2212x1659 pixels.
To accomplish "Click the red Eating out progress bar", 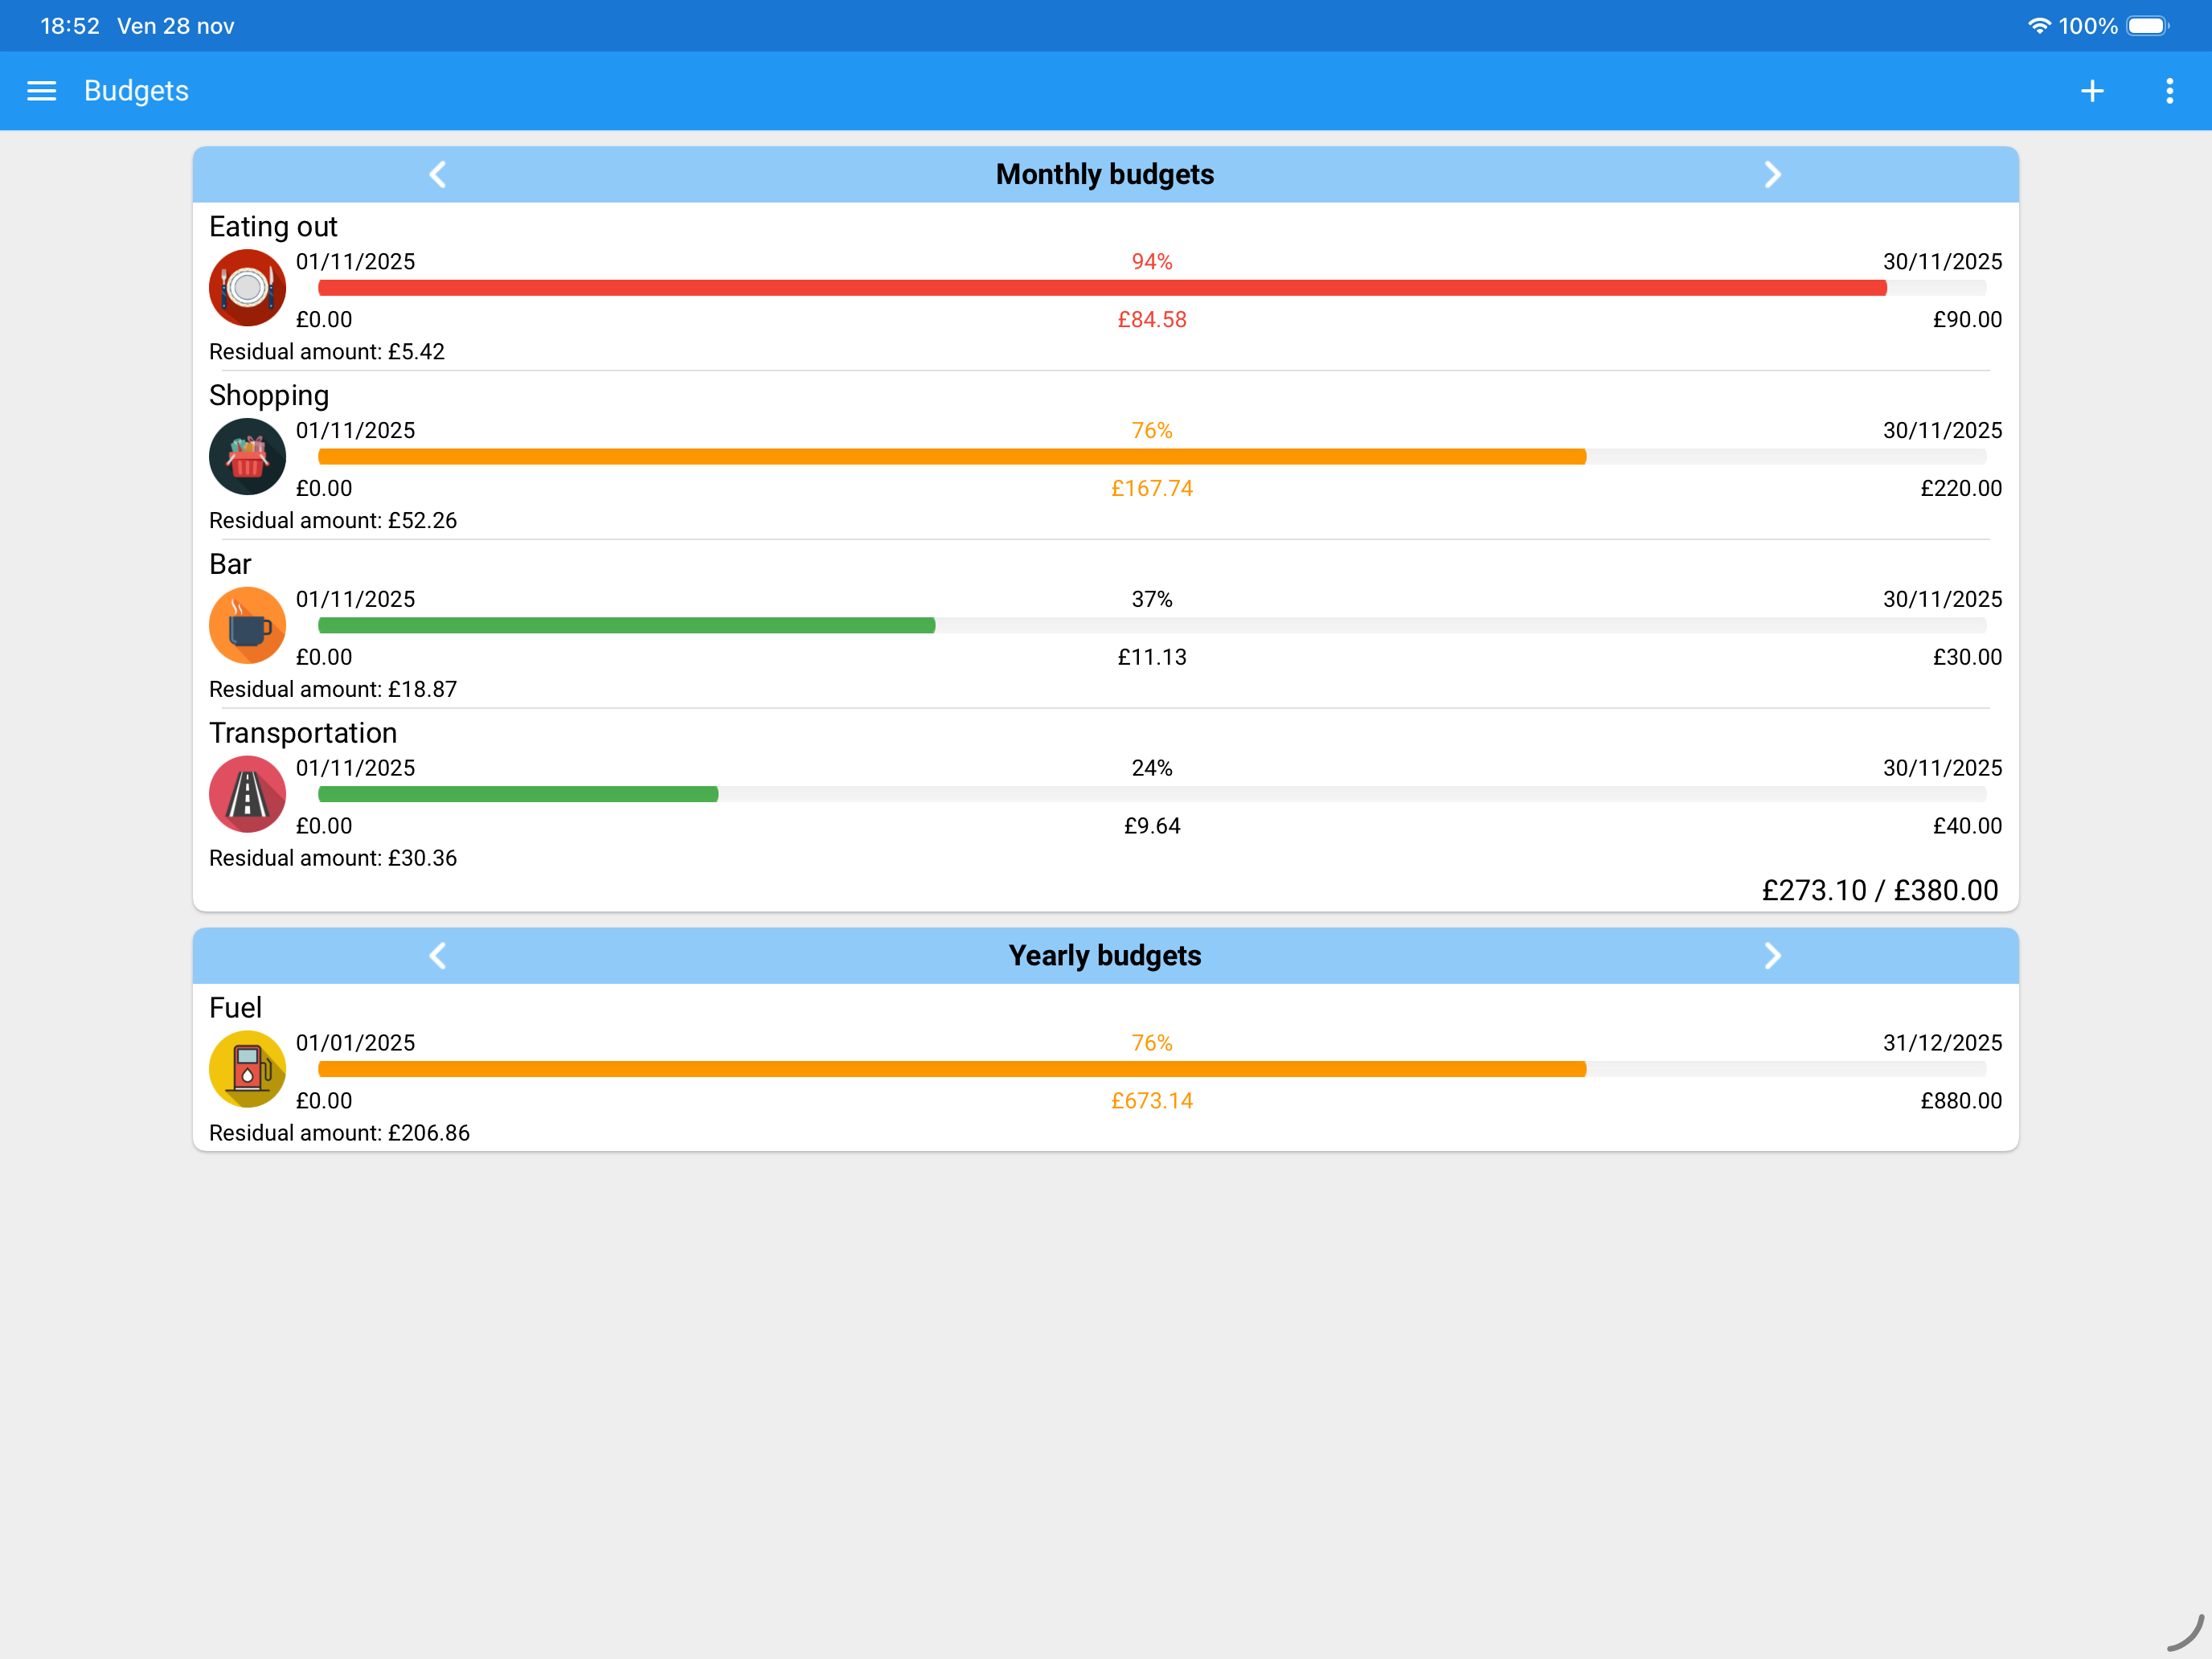I will (1100, 288).
